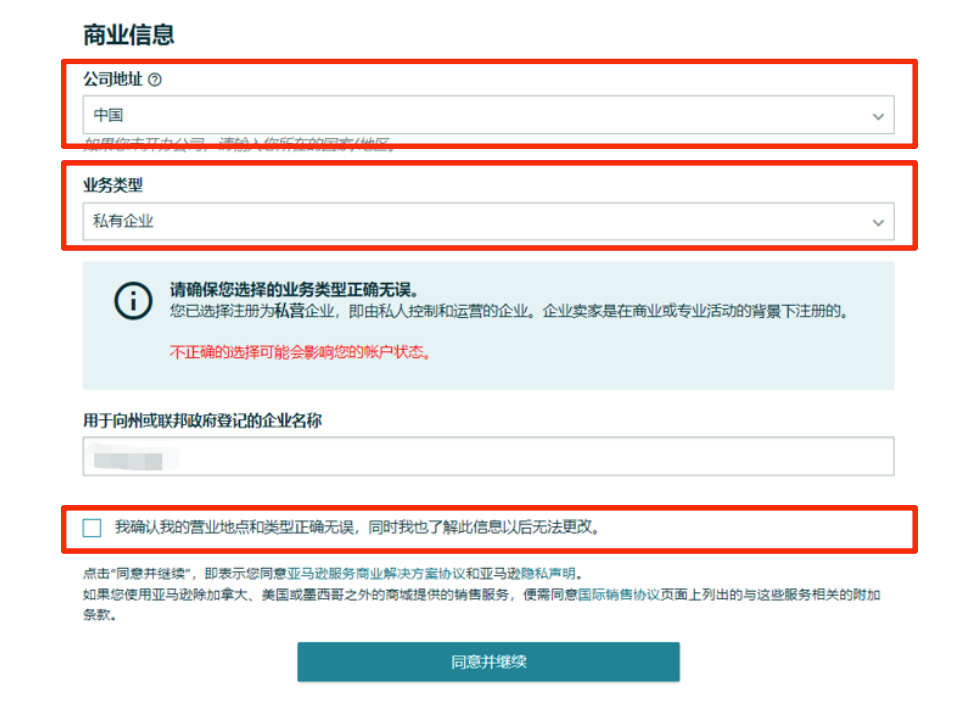The width and height of the screenshot is (965, 711).
Task: Open the 国际销售协议 link
Action: [619, 595]
